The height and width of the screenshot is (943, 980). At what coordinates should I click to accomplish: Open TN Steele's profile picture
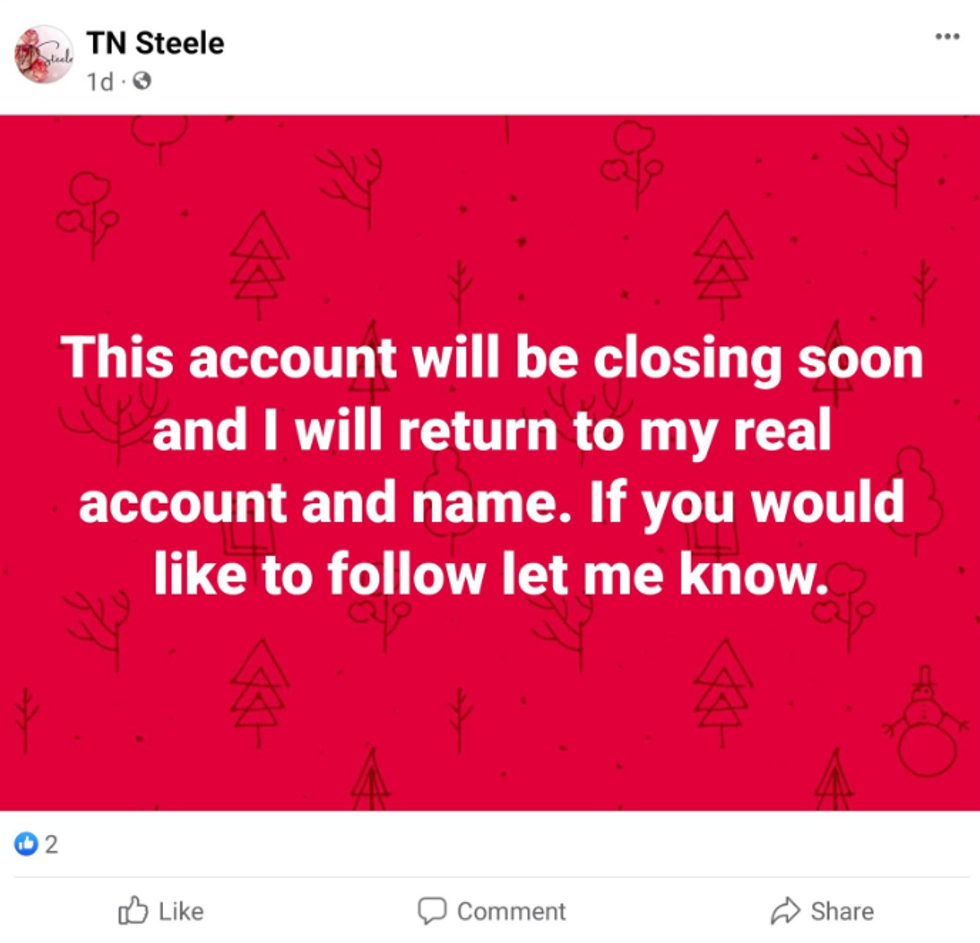[43, 55]
